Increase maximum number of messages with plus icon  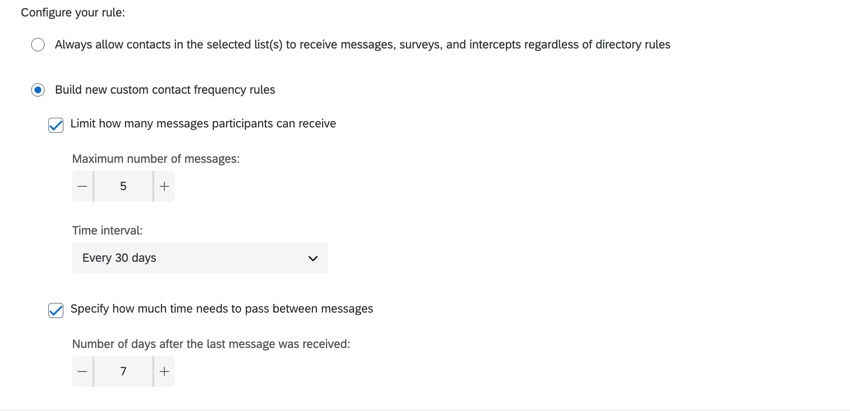coord(164,187)
